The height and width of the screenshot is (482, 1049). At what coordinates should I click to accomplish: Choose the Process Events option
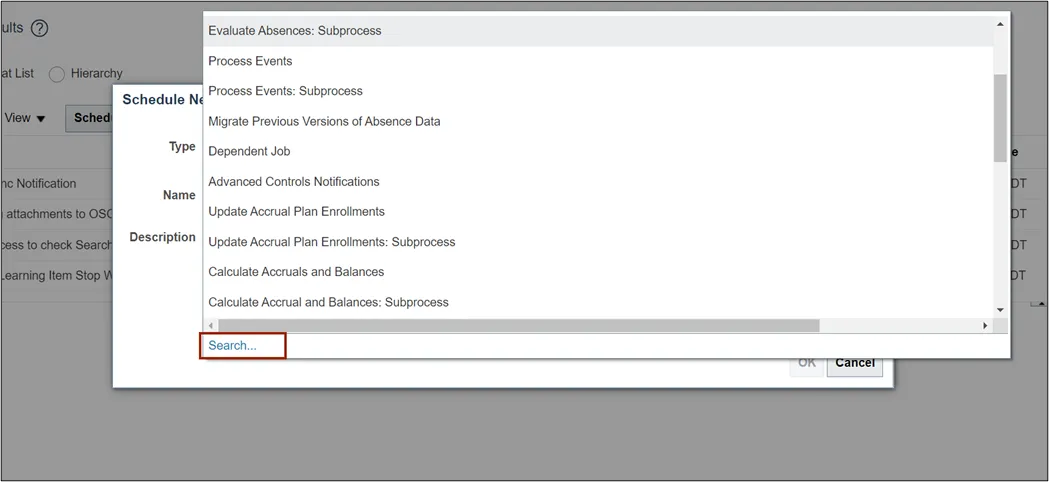[x=250, y=61]
